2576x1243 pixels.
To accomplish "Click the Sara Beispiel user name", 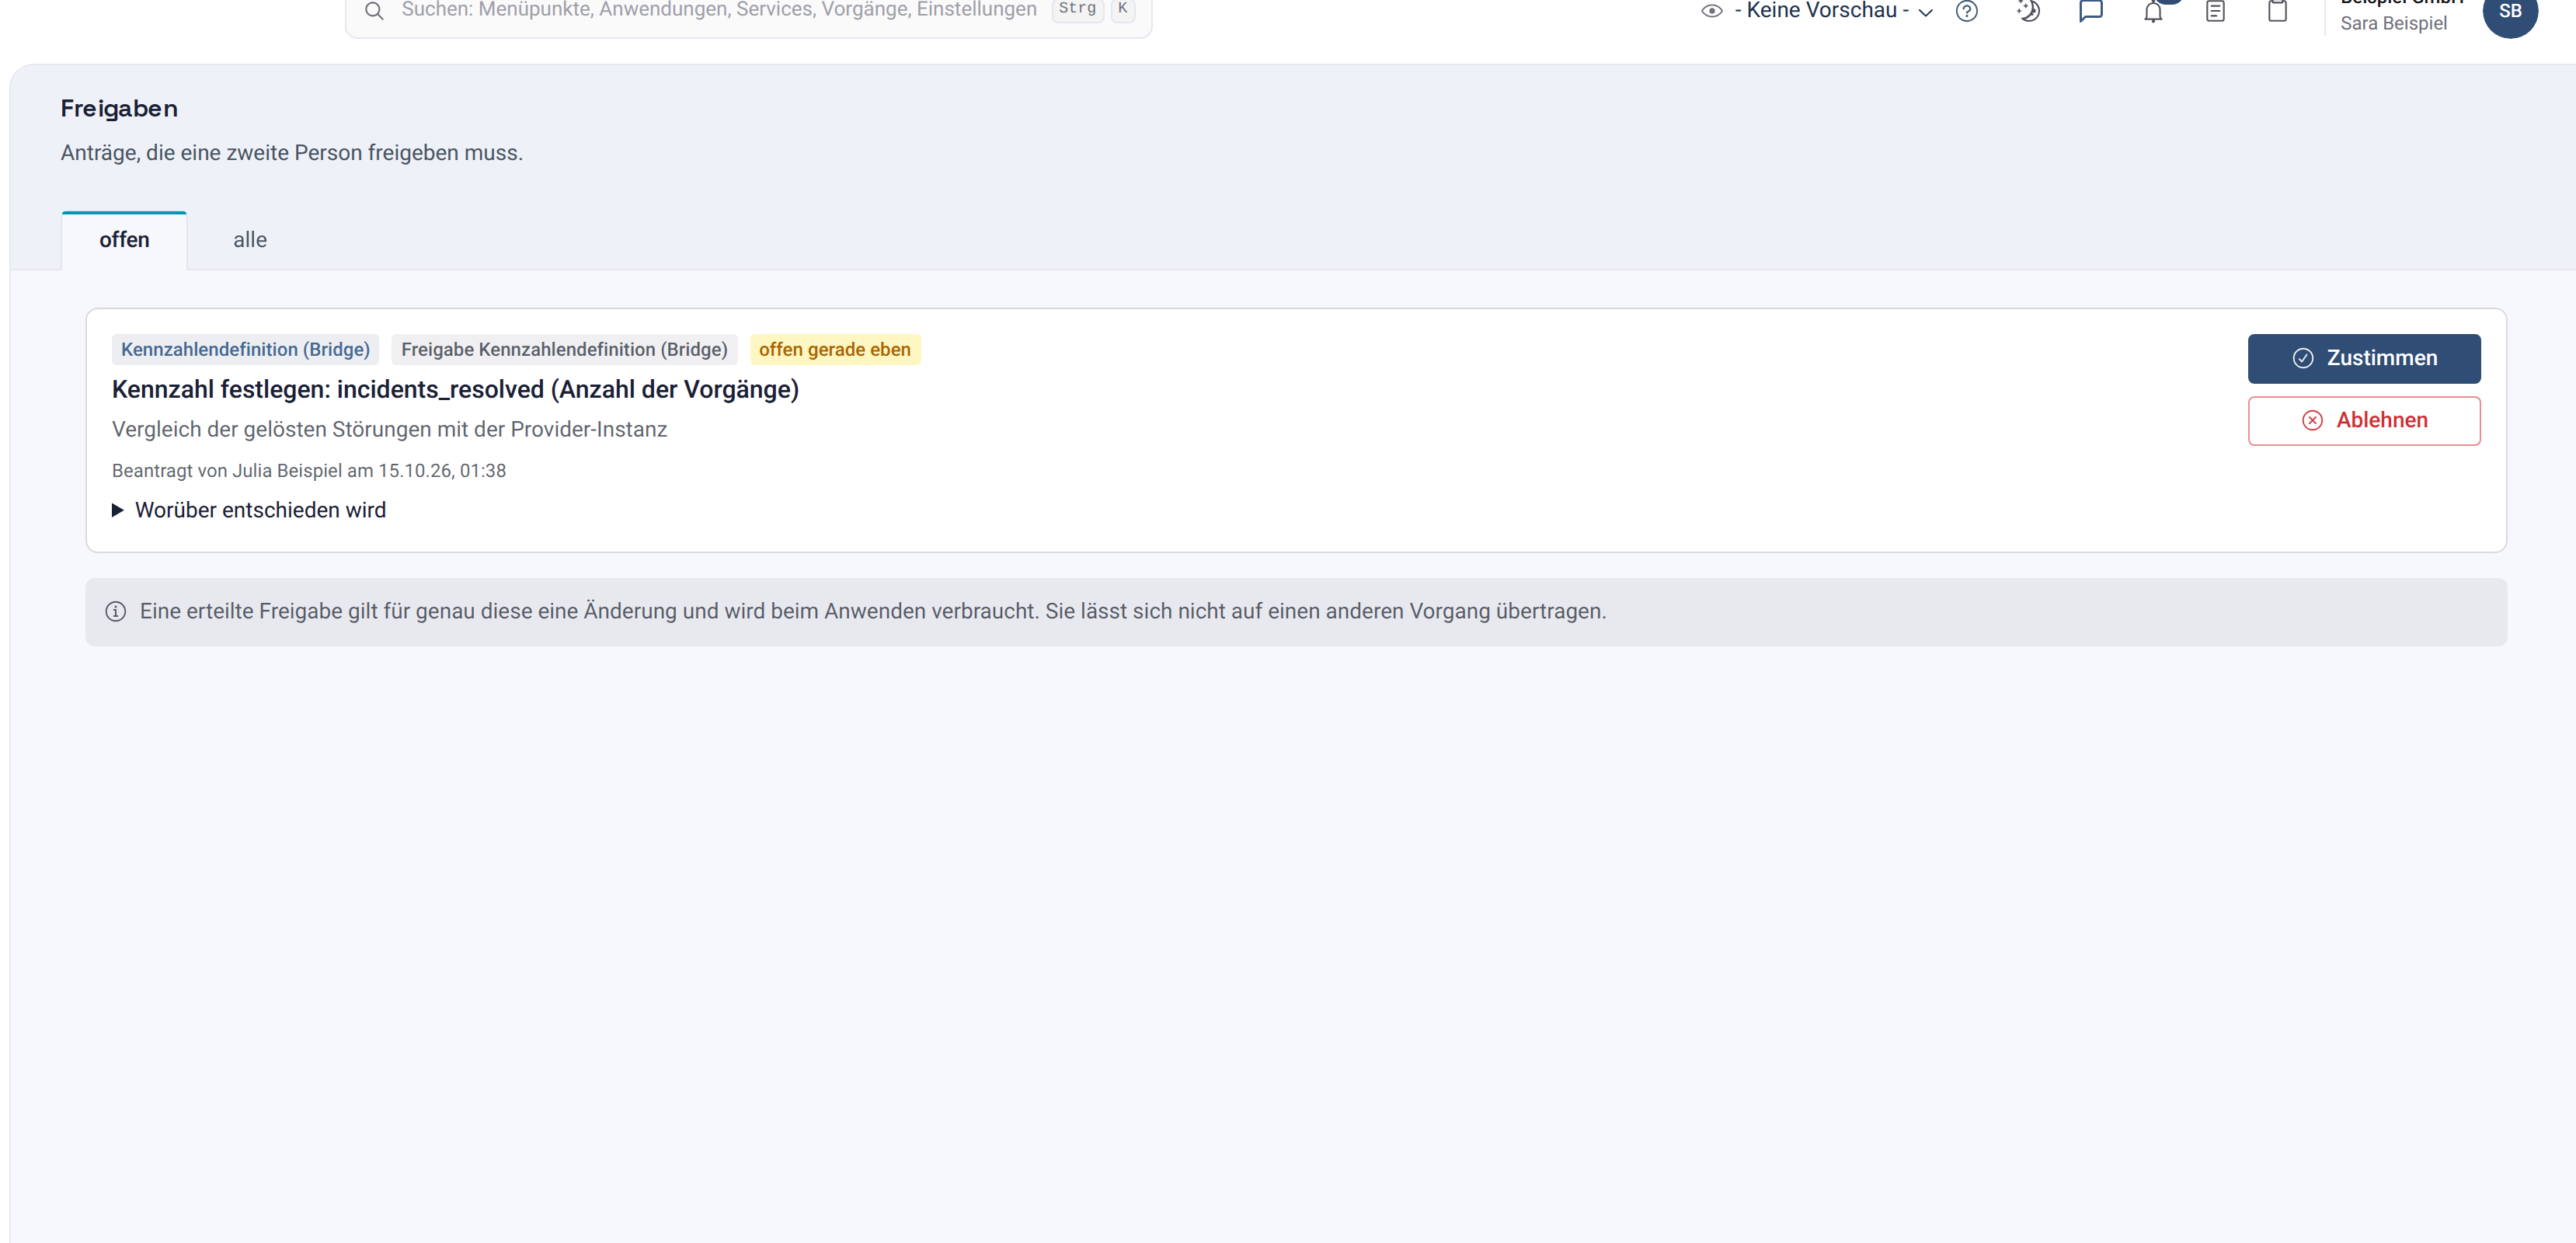I will point(2393,24).
